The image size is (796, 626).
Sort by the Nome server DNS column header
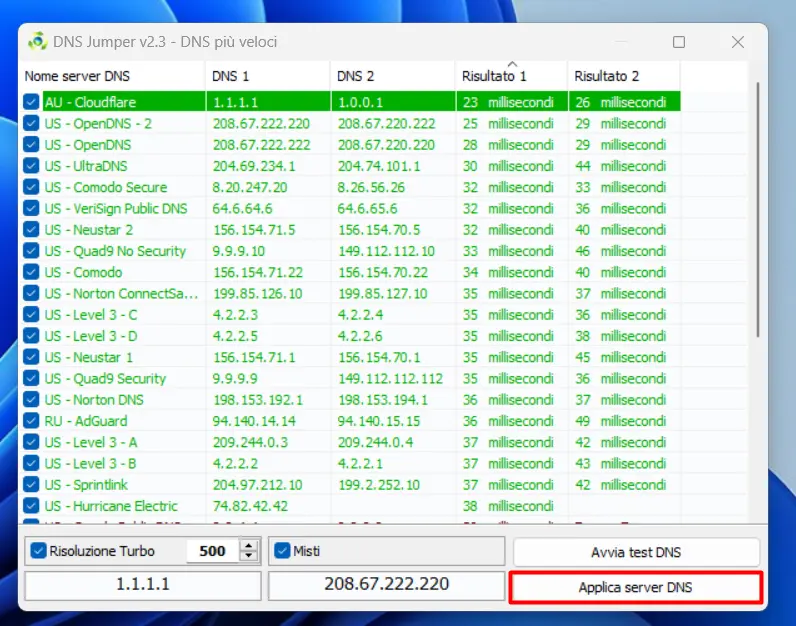pos(112,76)
